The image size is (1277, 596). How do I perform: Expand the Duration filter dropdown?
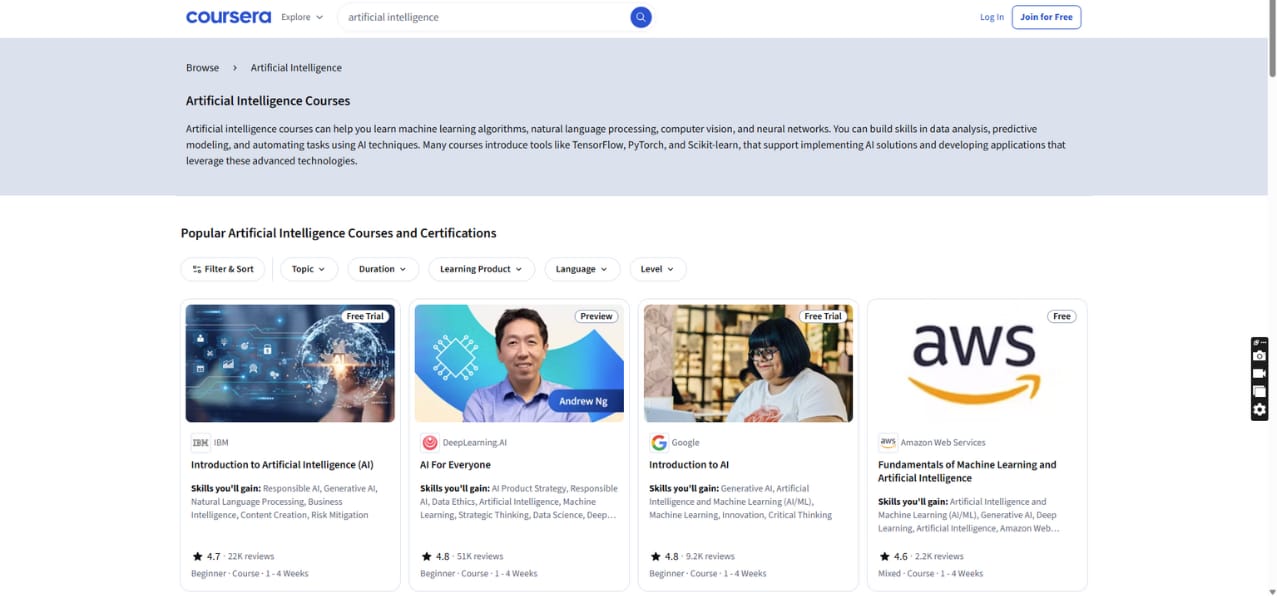coord(383,269)
